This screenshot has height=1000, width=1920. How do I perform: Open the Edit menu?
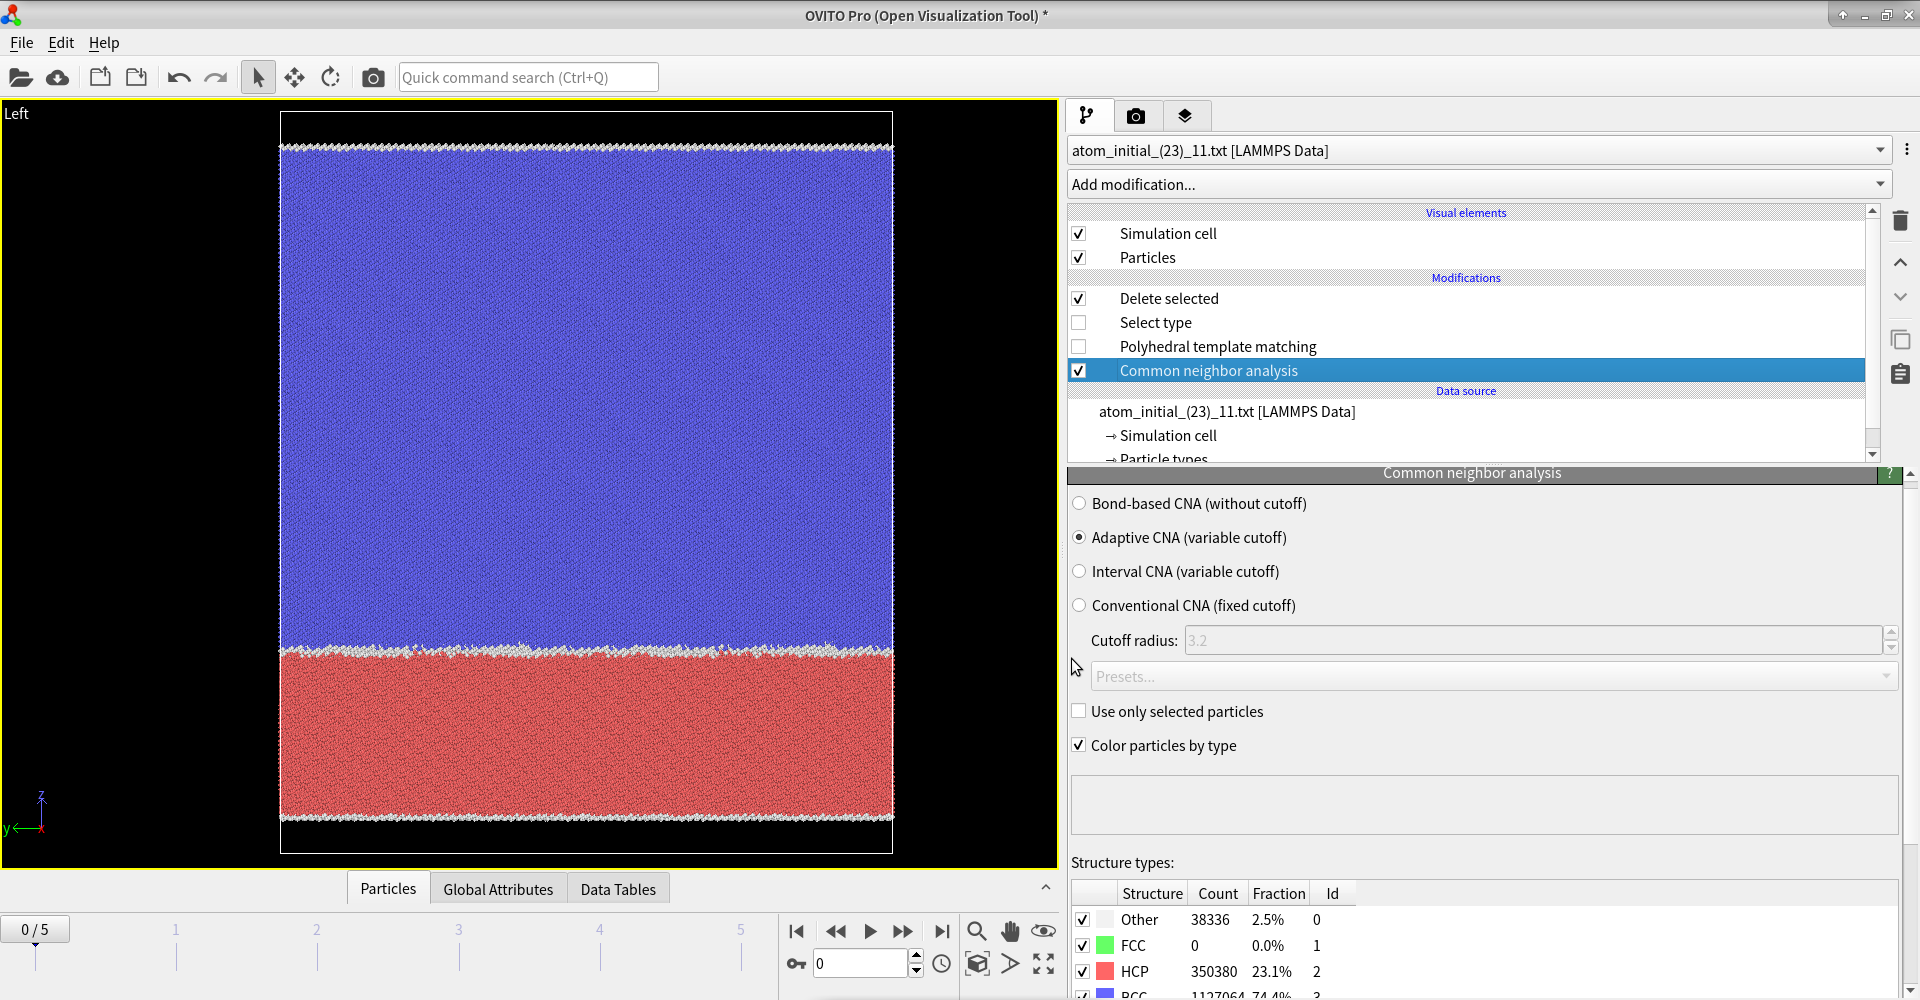[61, 43]
